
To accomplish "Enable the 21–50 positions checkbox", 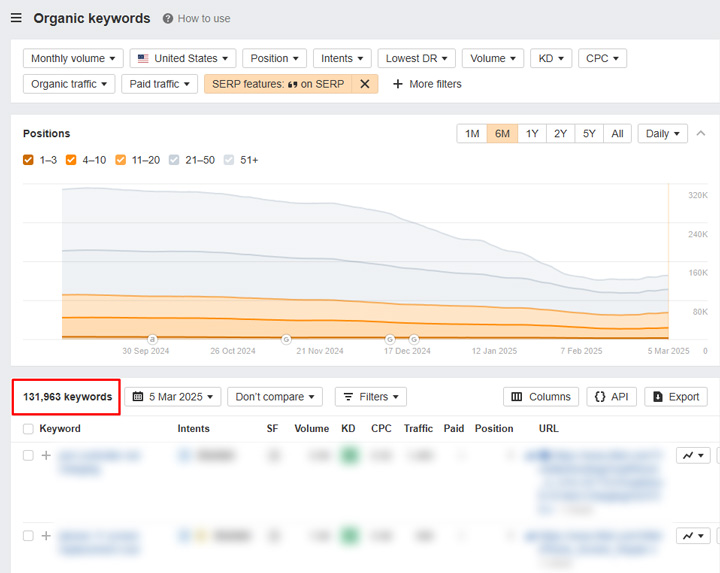I will pos(174,160).
